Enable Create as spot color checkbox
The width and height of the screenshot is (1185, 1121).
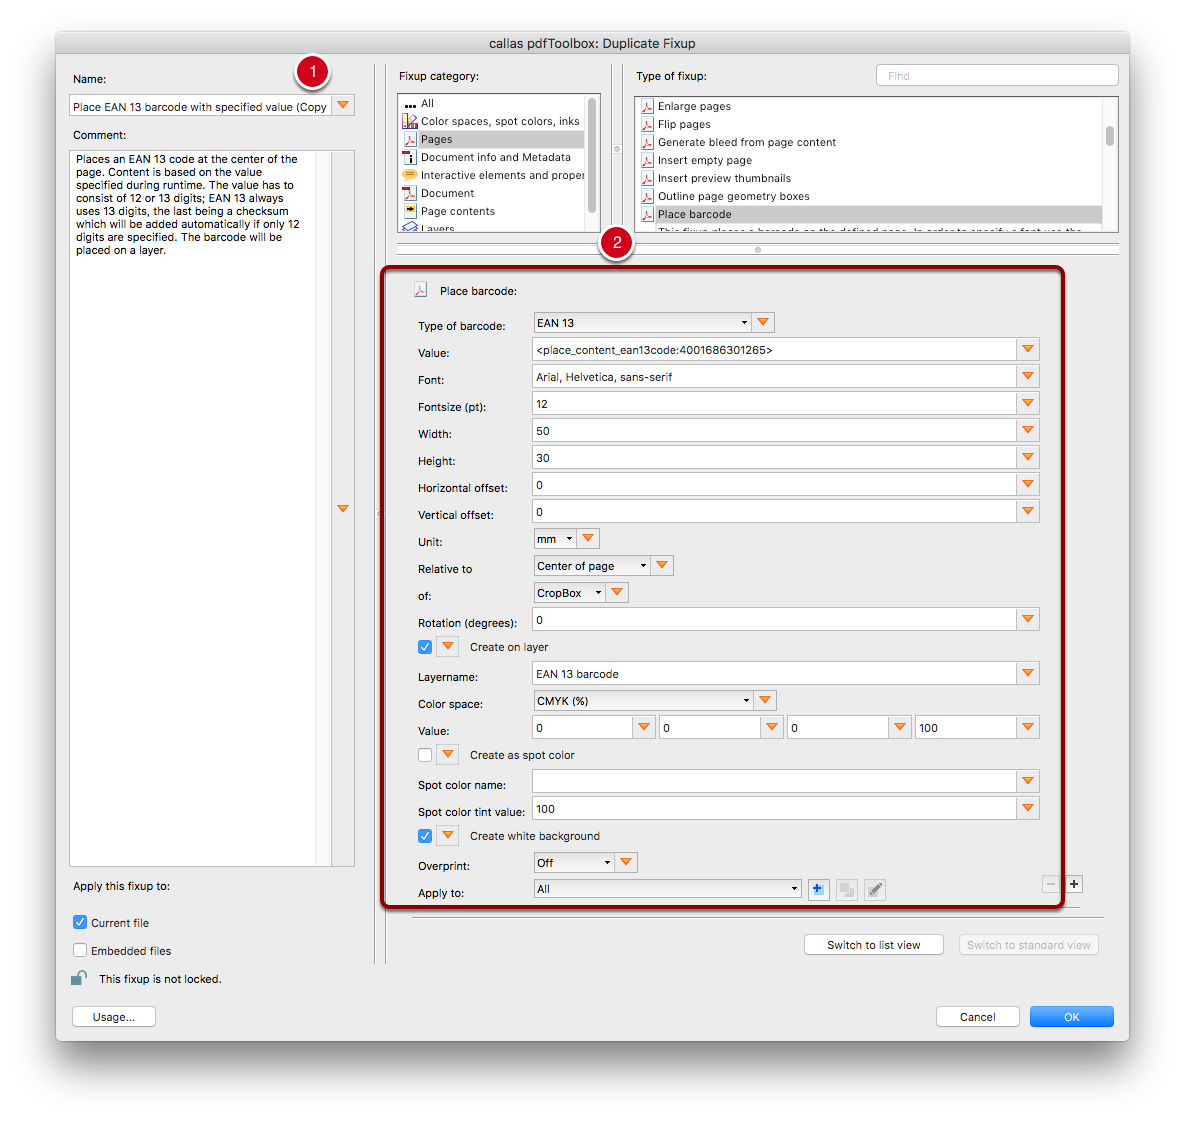coord(425,755)
